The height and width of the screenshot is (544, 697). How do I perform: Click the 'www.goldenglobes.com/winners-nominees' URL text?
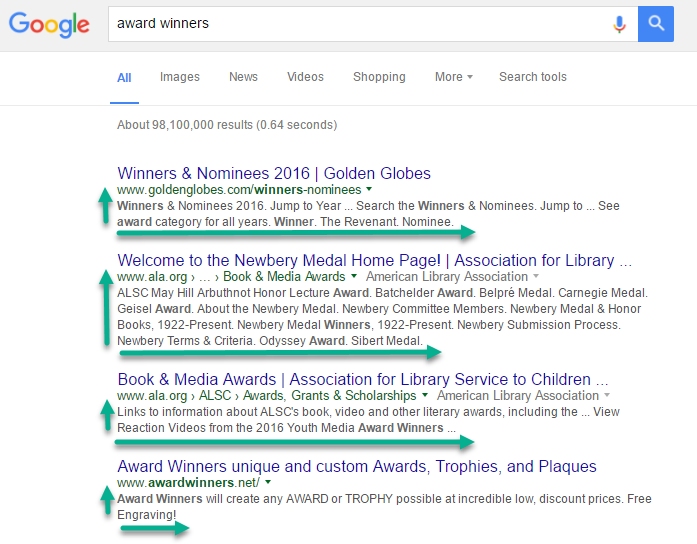click(239, 190)
